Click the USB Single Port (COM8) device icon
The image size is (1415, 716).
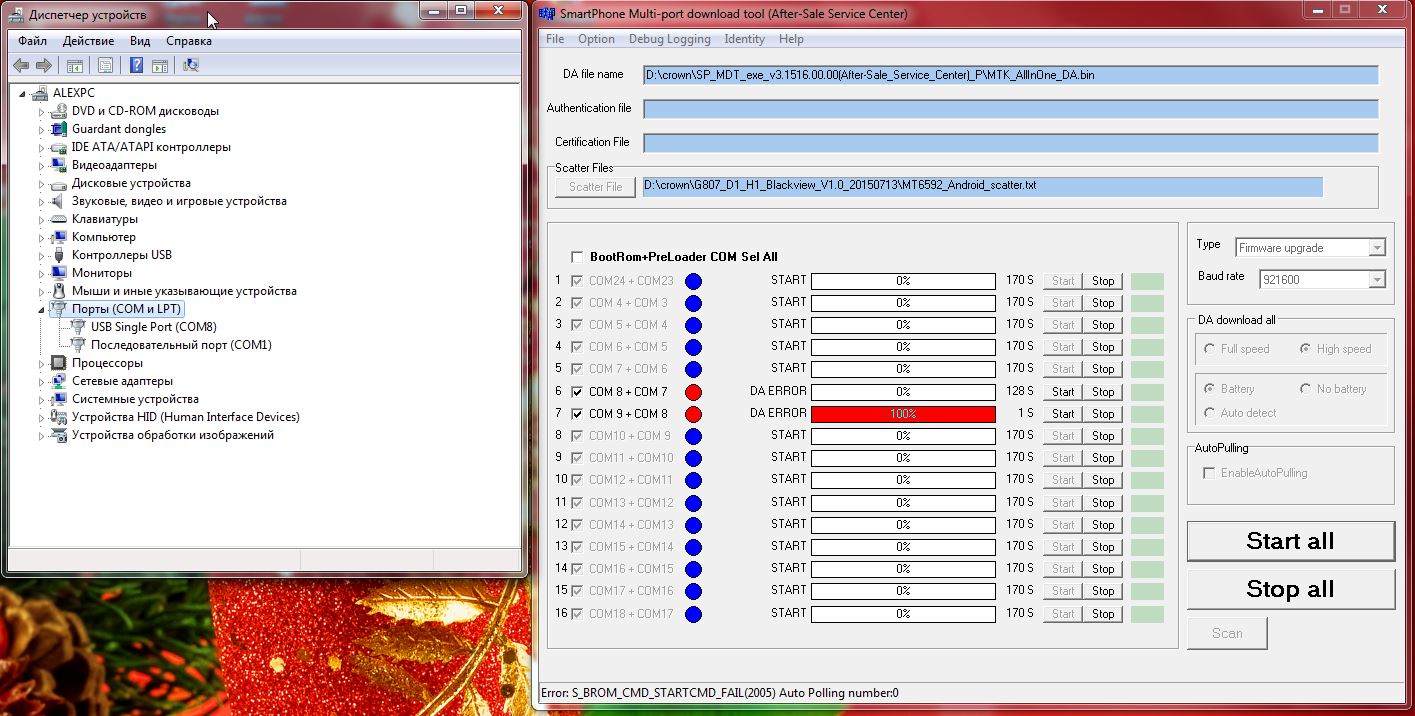tap(77, 327)
